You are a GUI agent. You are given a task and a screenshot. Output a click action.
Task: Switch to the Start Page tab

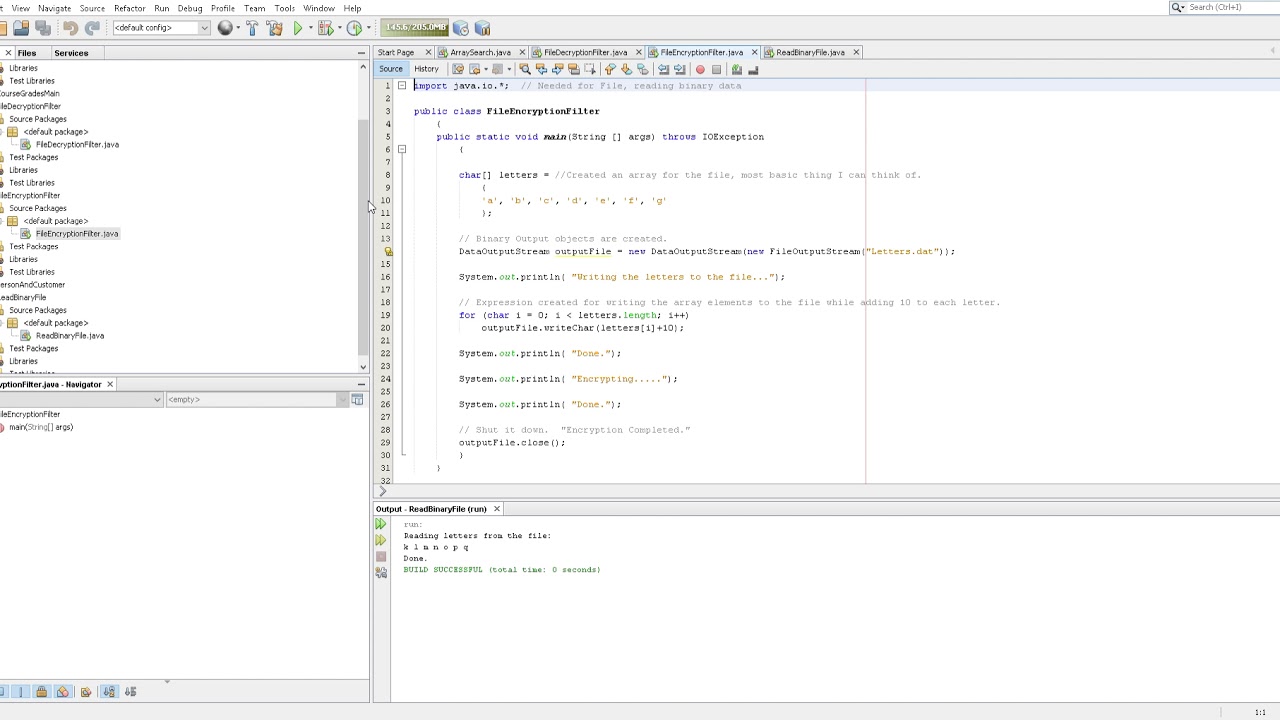(396, 52)
